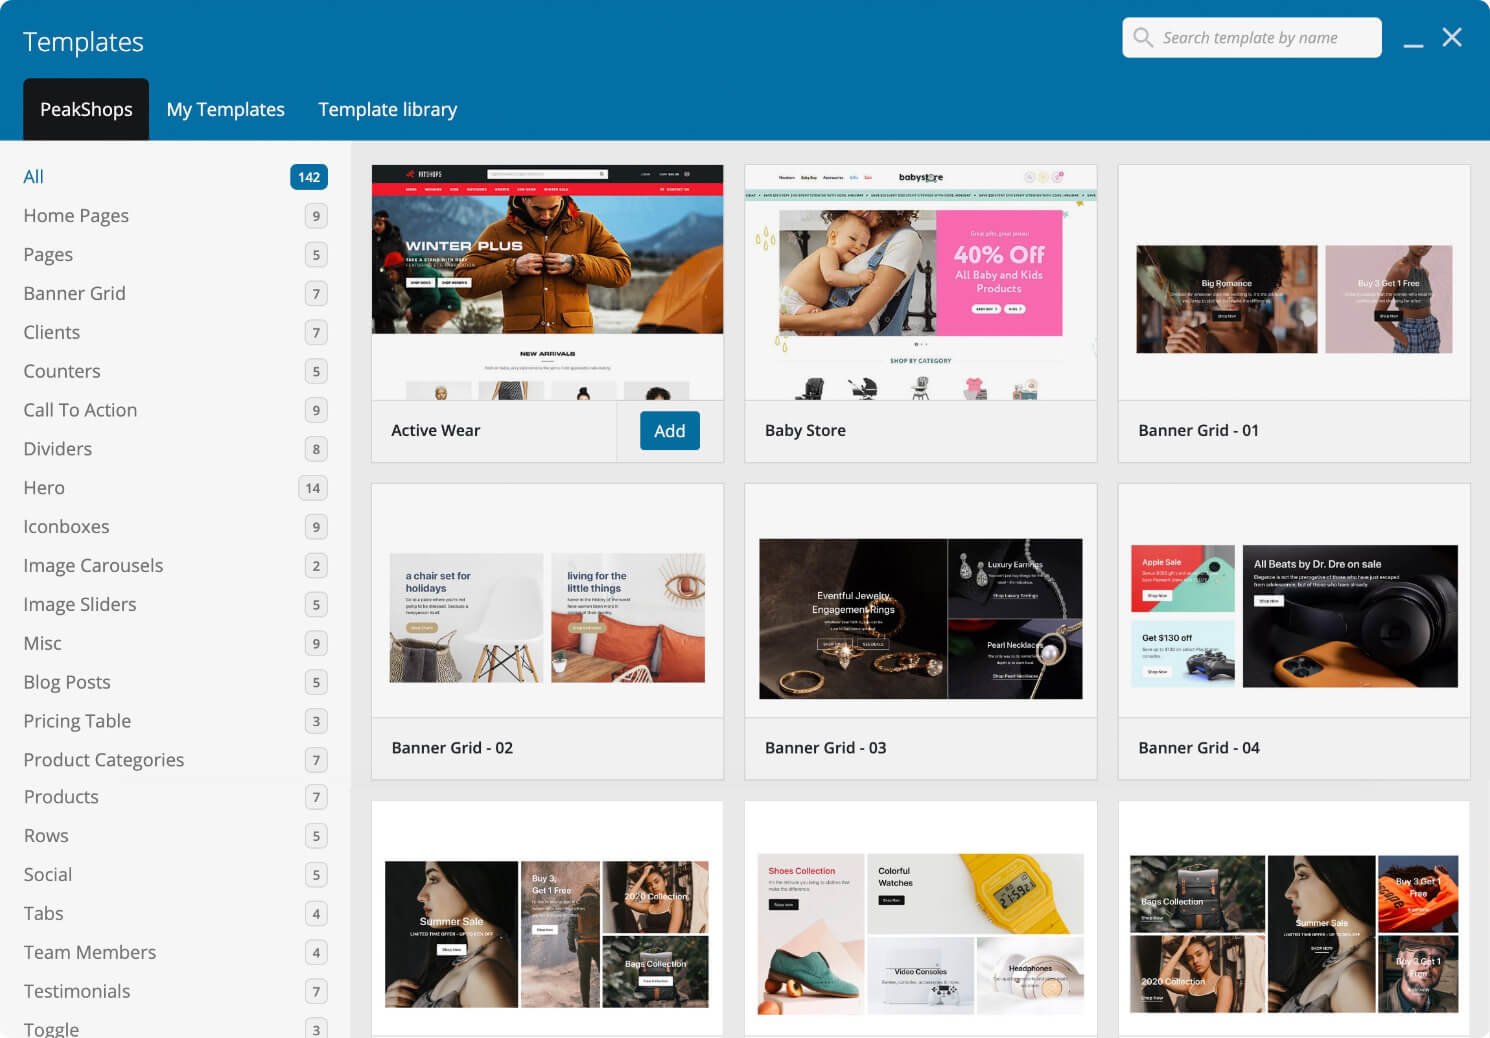This screenshot has width=1490, height=1038.
Task: Choose the Testimonials category
Action: click(x=77, y=991)
